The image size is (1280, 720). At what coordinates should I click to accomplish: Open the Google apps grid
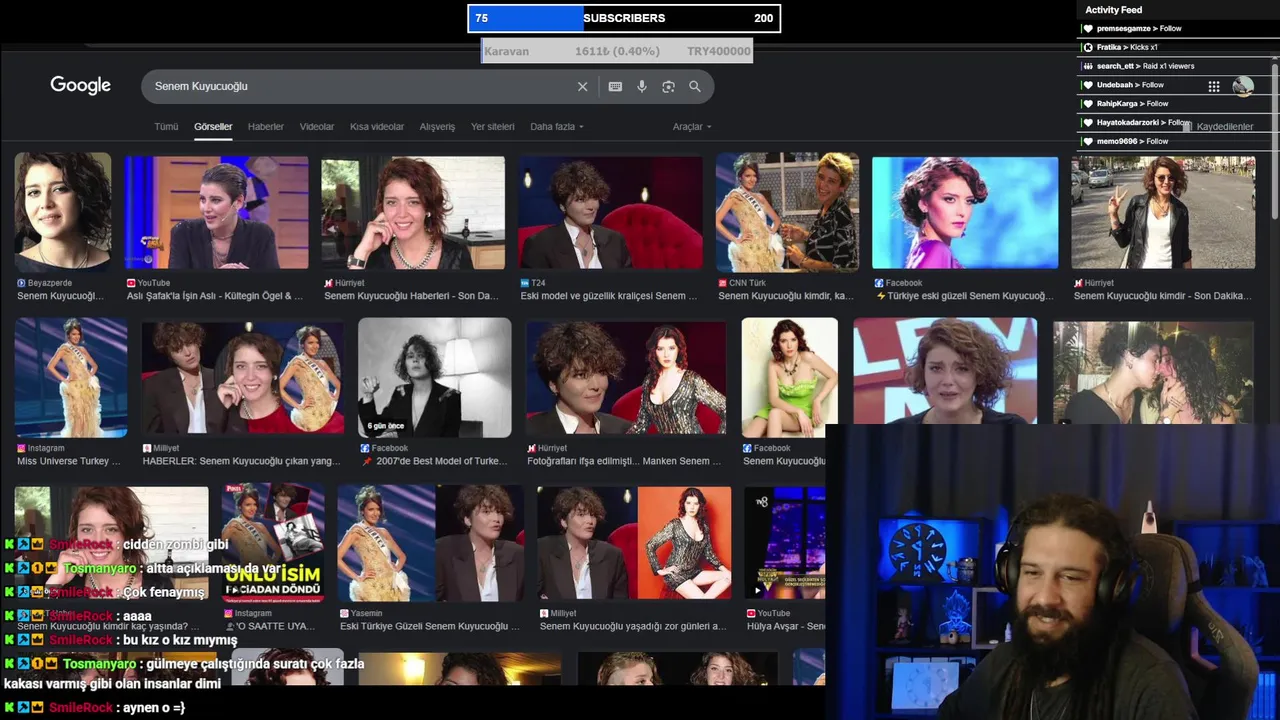1214,87
